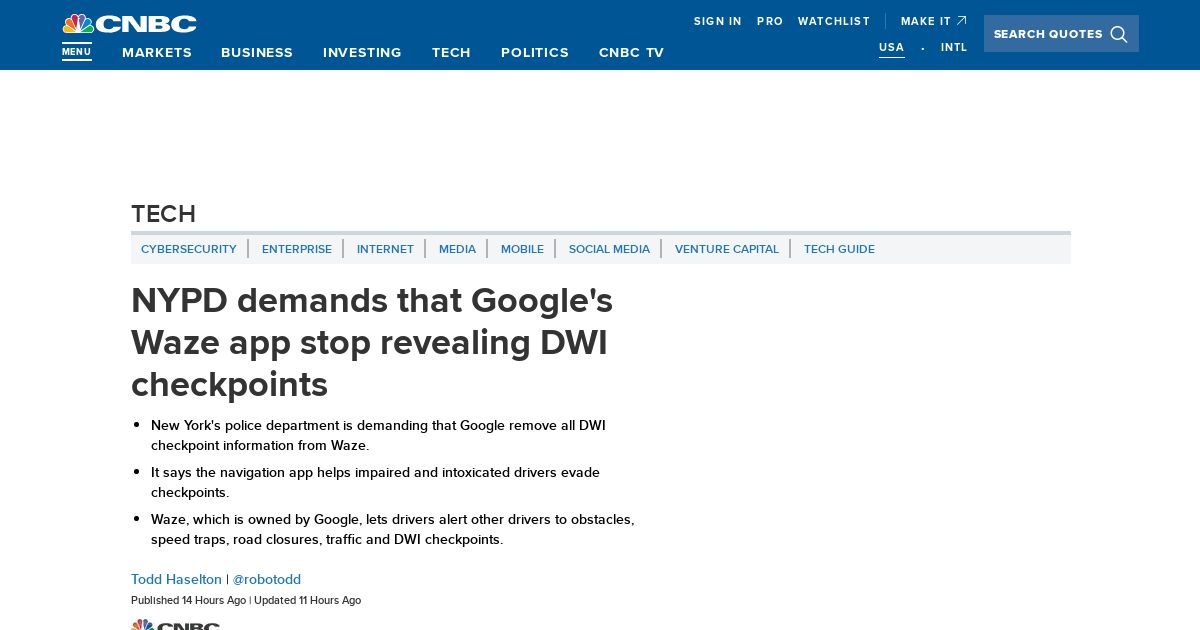Open the Cybersecurity subsection tab
The image size is (1200, 630).
click(x=189, y=249)
